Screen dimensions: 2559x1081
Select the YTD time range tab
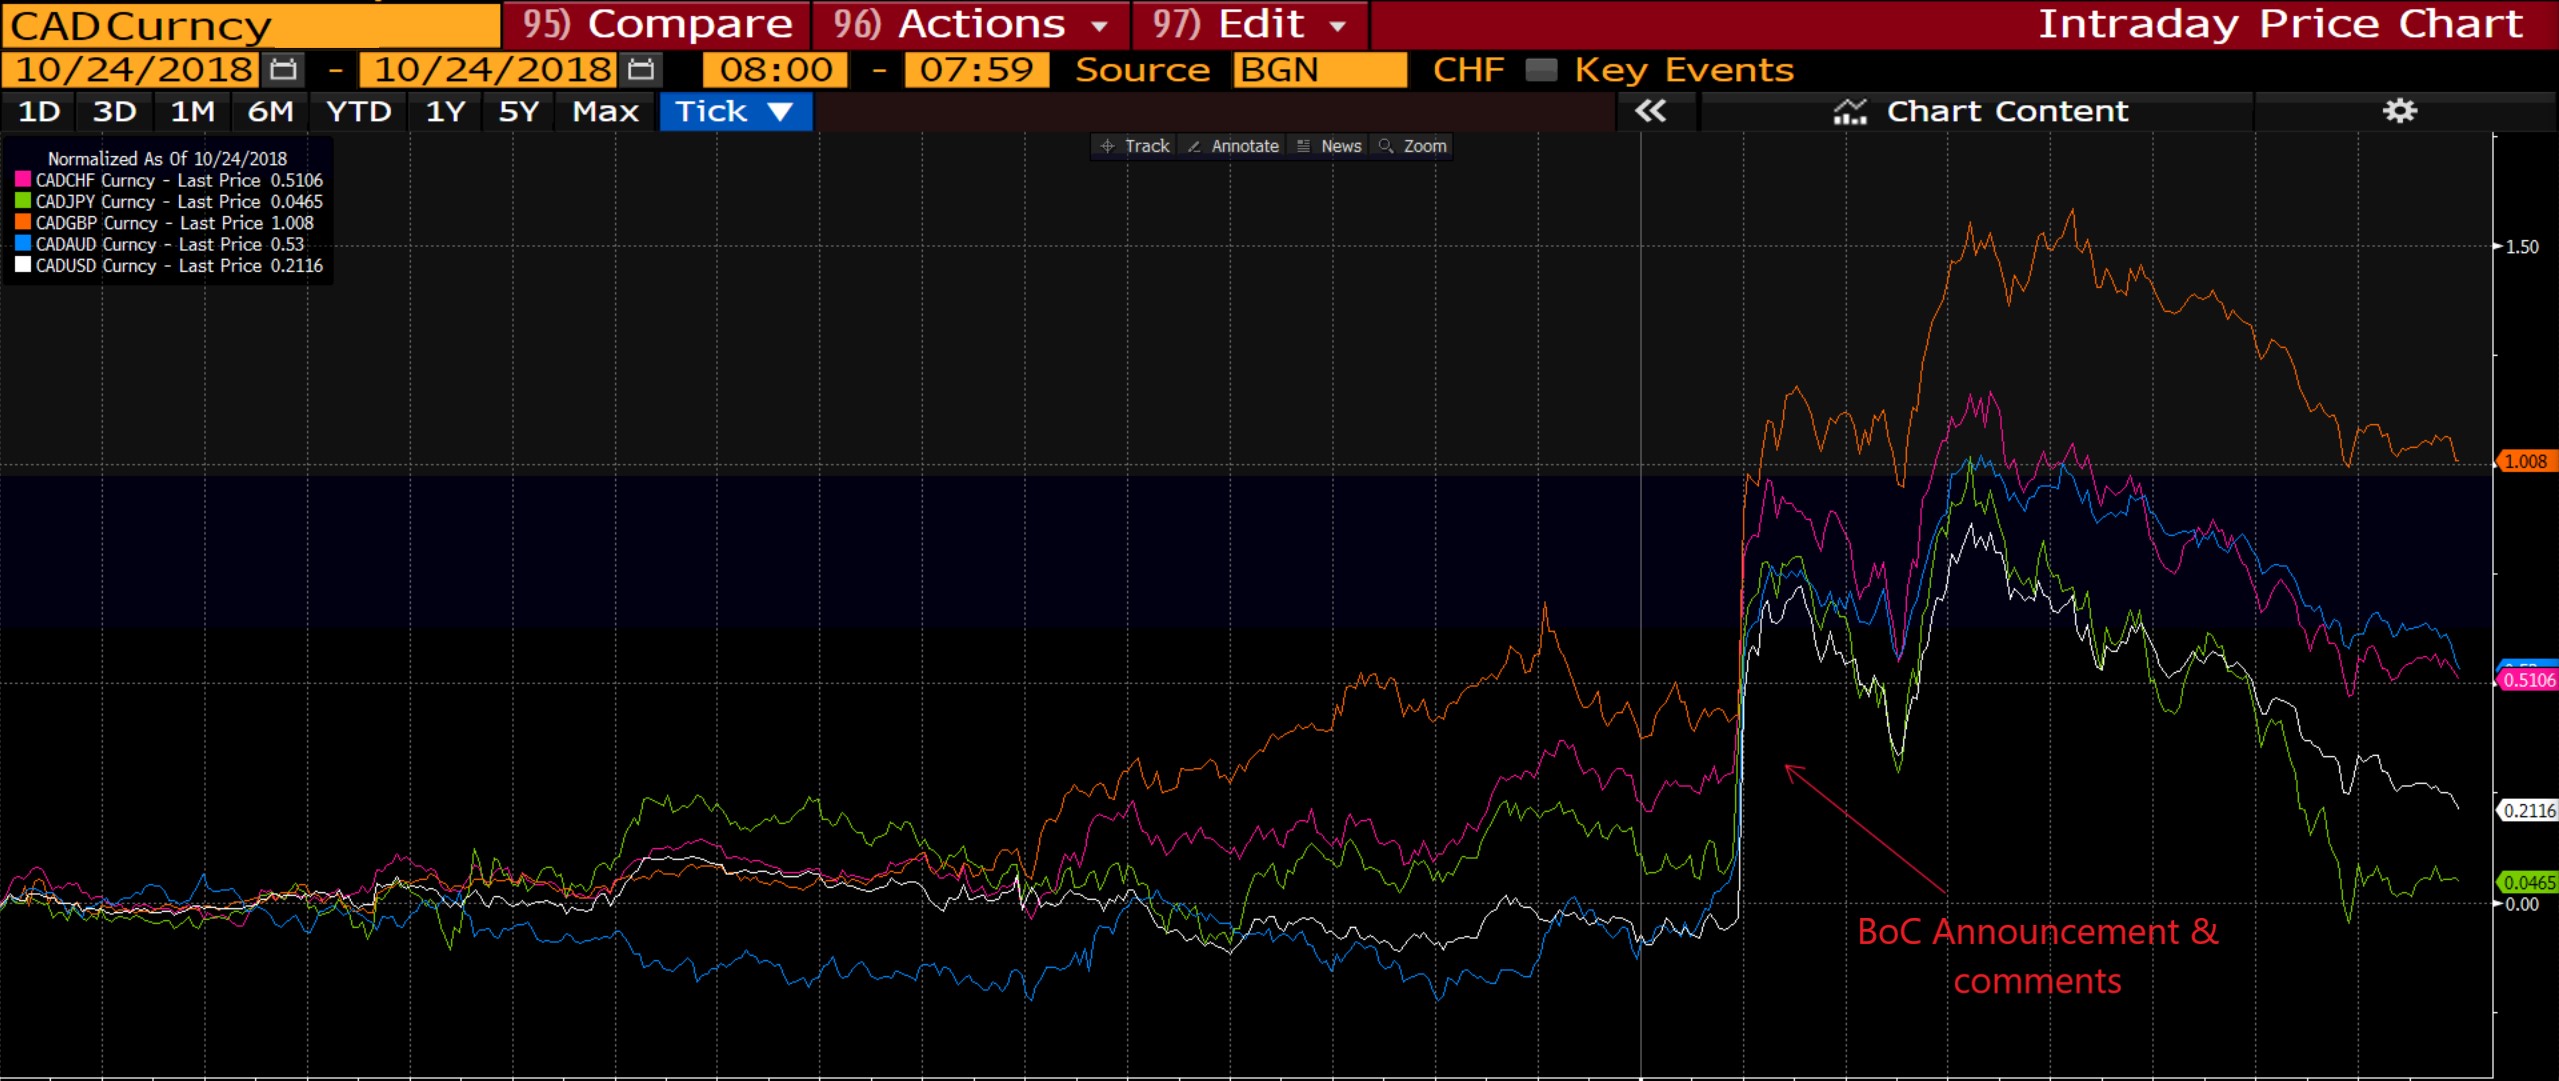click(358, 111)
